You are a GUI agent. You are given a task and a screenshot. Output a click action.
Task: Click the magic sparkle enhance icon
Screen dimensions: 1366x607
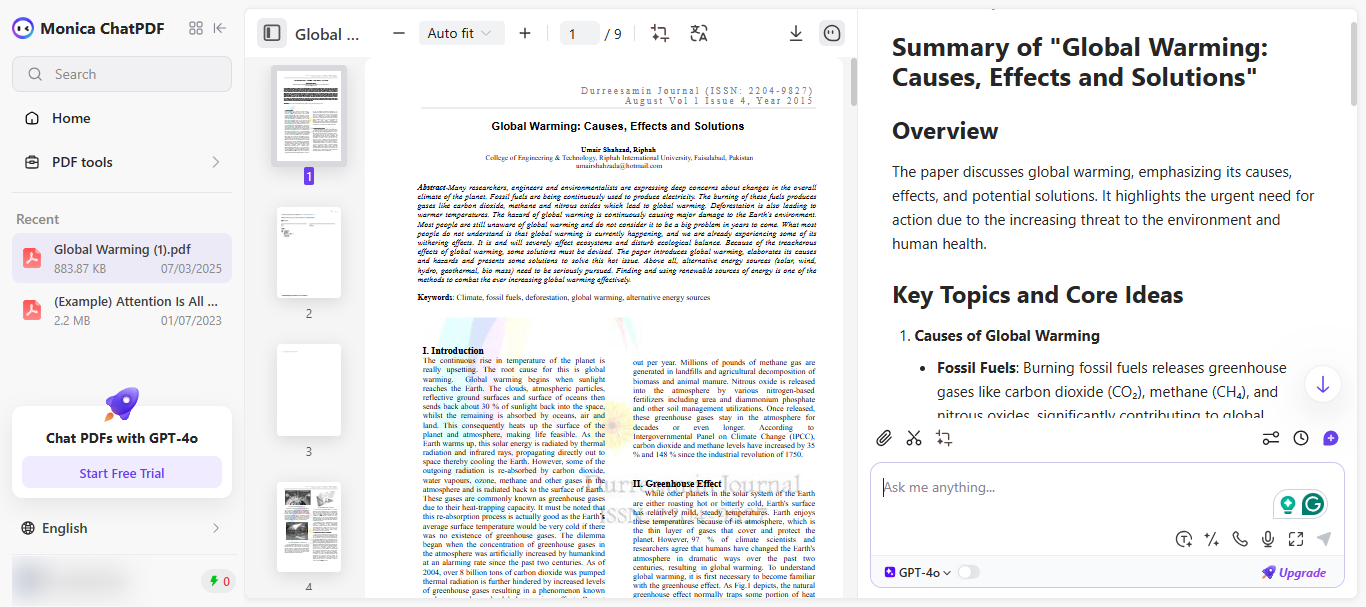[x=1212, y=539]
